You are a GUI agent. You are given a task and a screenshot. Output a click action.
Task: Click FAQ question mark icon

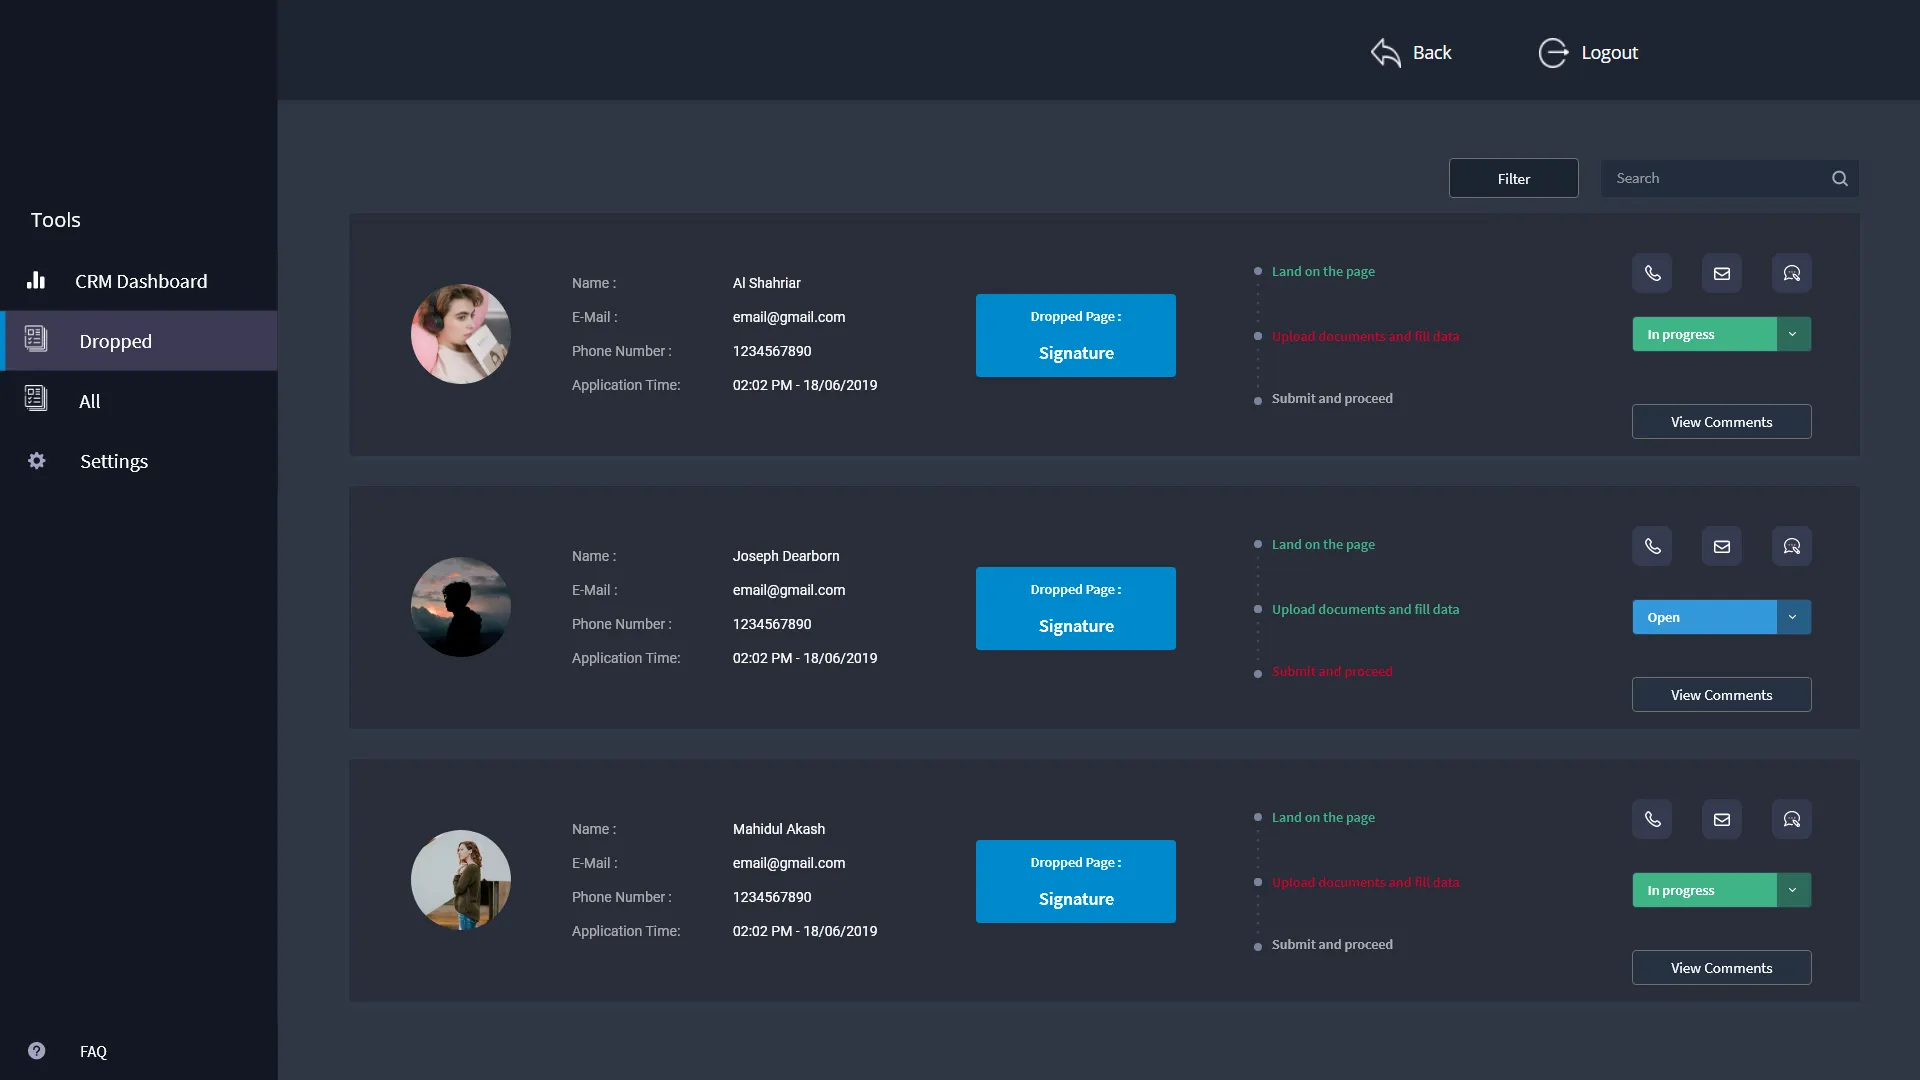pyautogui.click(x=37, y=1051)
